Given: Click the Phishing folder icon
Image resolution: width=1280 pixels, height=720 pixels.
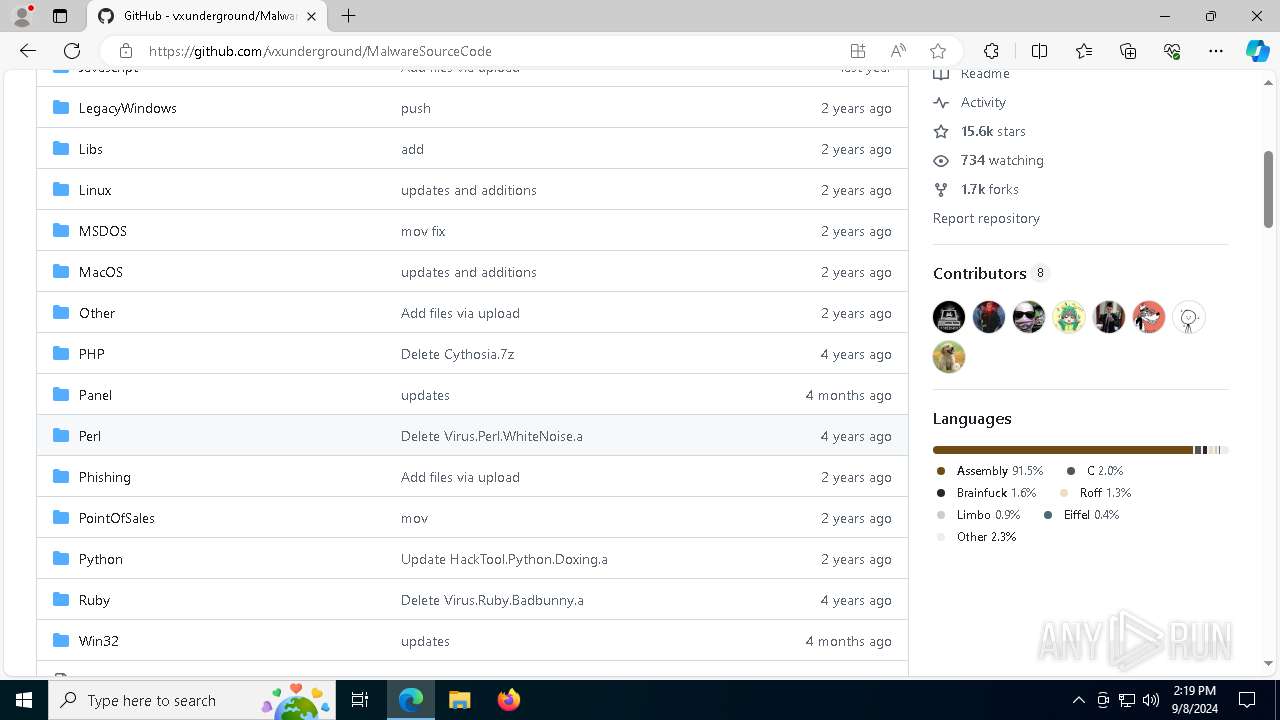Looking at the screenshot, I should [61, 477].
